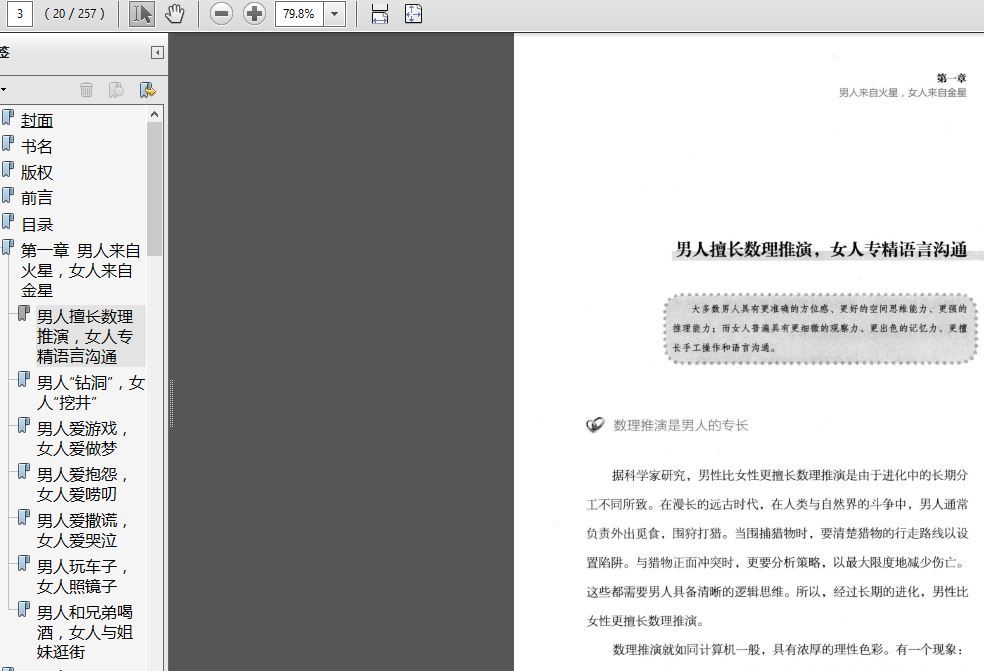Open bookmark 男人爱游戏，女人爱做梦

[84, 438]
